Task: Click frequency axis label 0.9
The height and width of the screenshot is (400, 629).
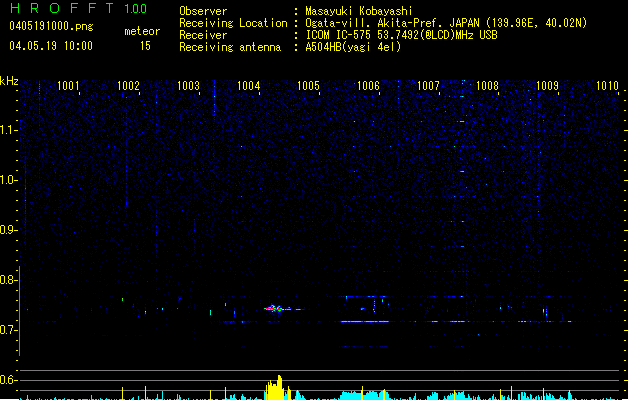Action: [8, 230]
